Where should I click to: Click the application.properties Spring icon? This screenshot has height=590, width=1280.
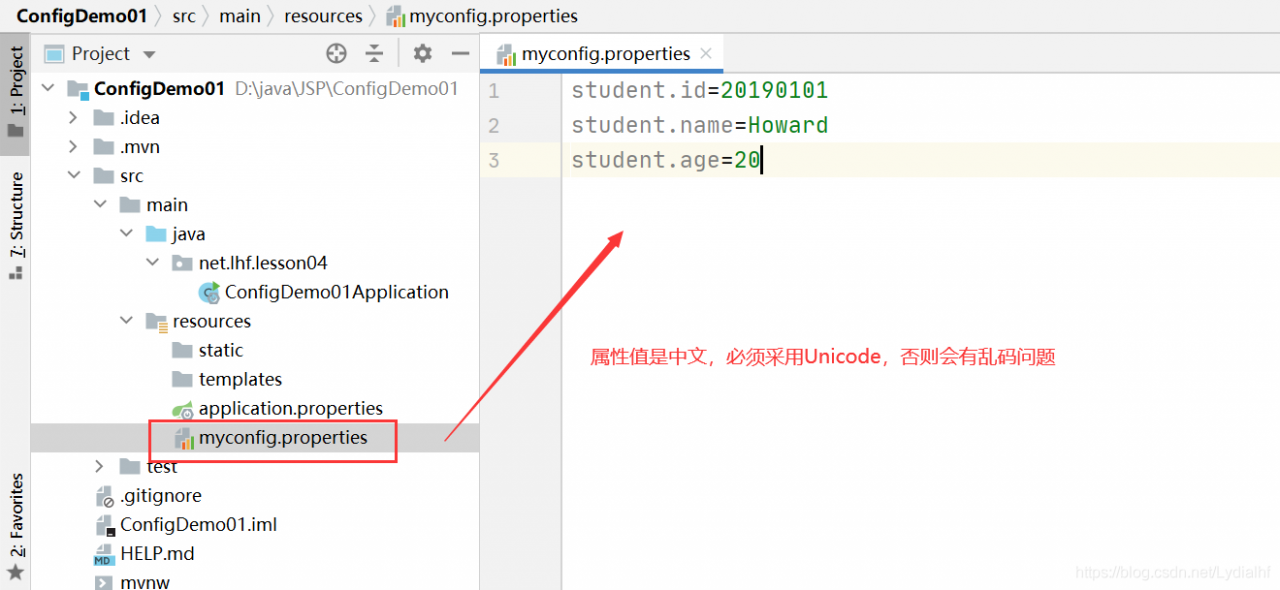click(x=182, y=409)
